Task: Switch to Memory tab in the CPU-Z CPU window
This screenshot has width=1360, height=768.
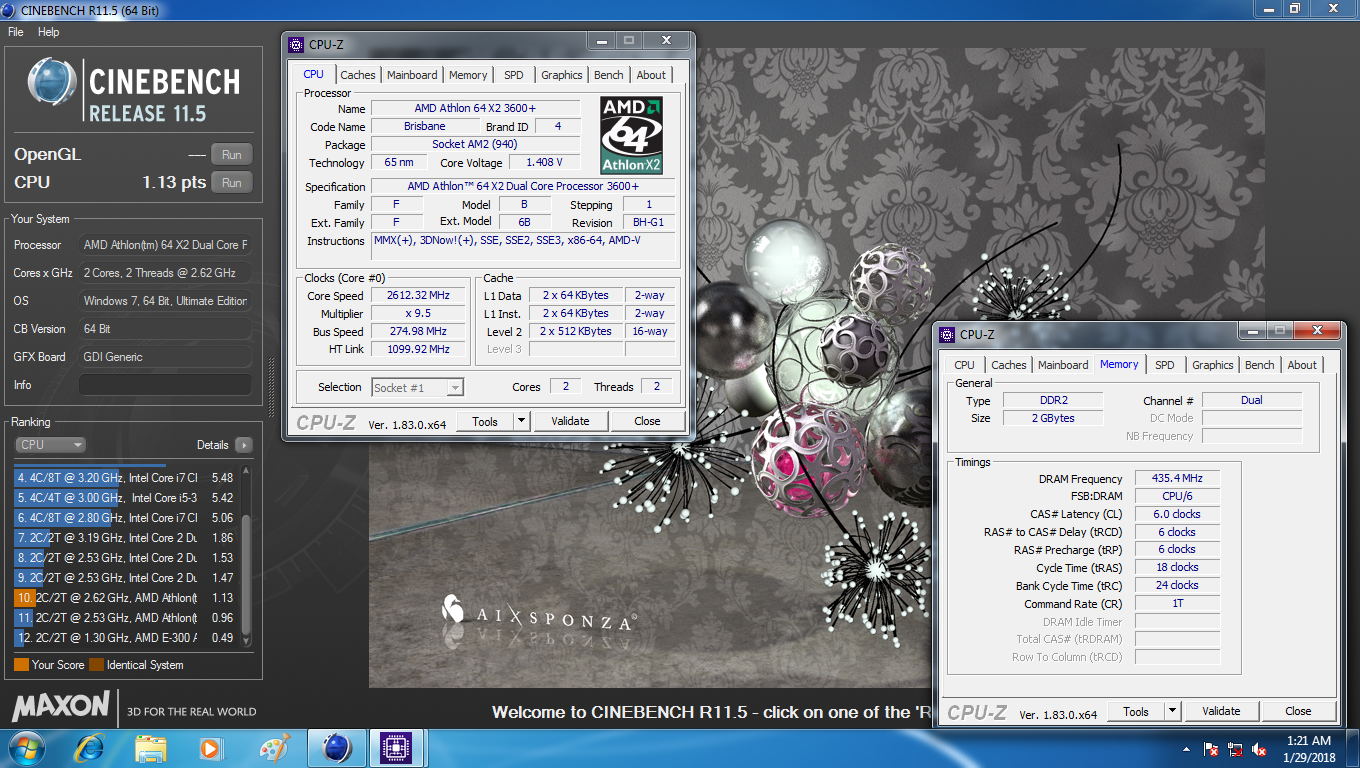Action: click(x=468, y=75)
